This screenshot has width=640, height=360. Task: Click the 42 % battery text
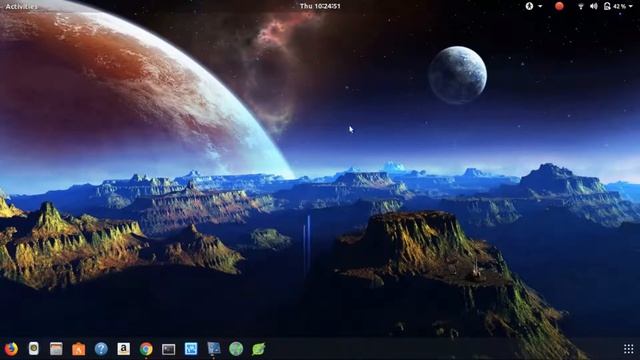point(619,7)
